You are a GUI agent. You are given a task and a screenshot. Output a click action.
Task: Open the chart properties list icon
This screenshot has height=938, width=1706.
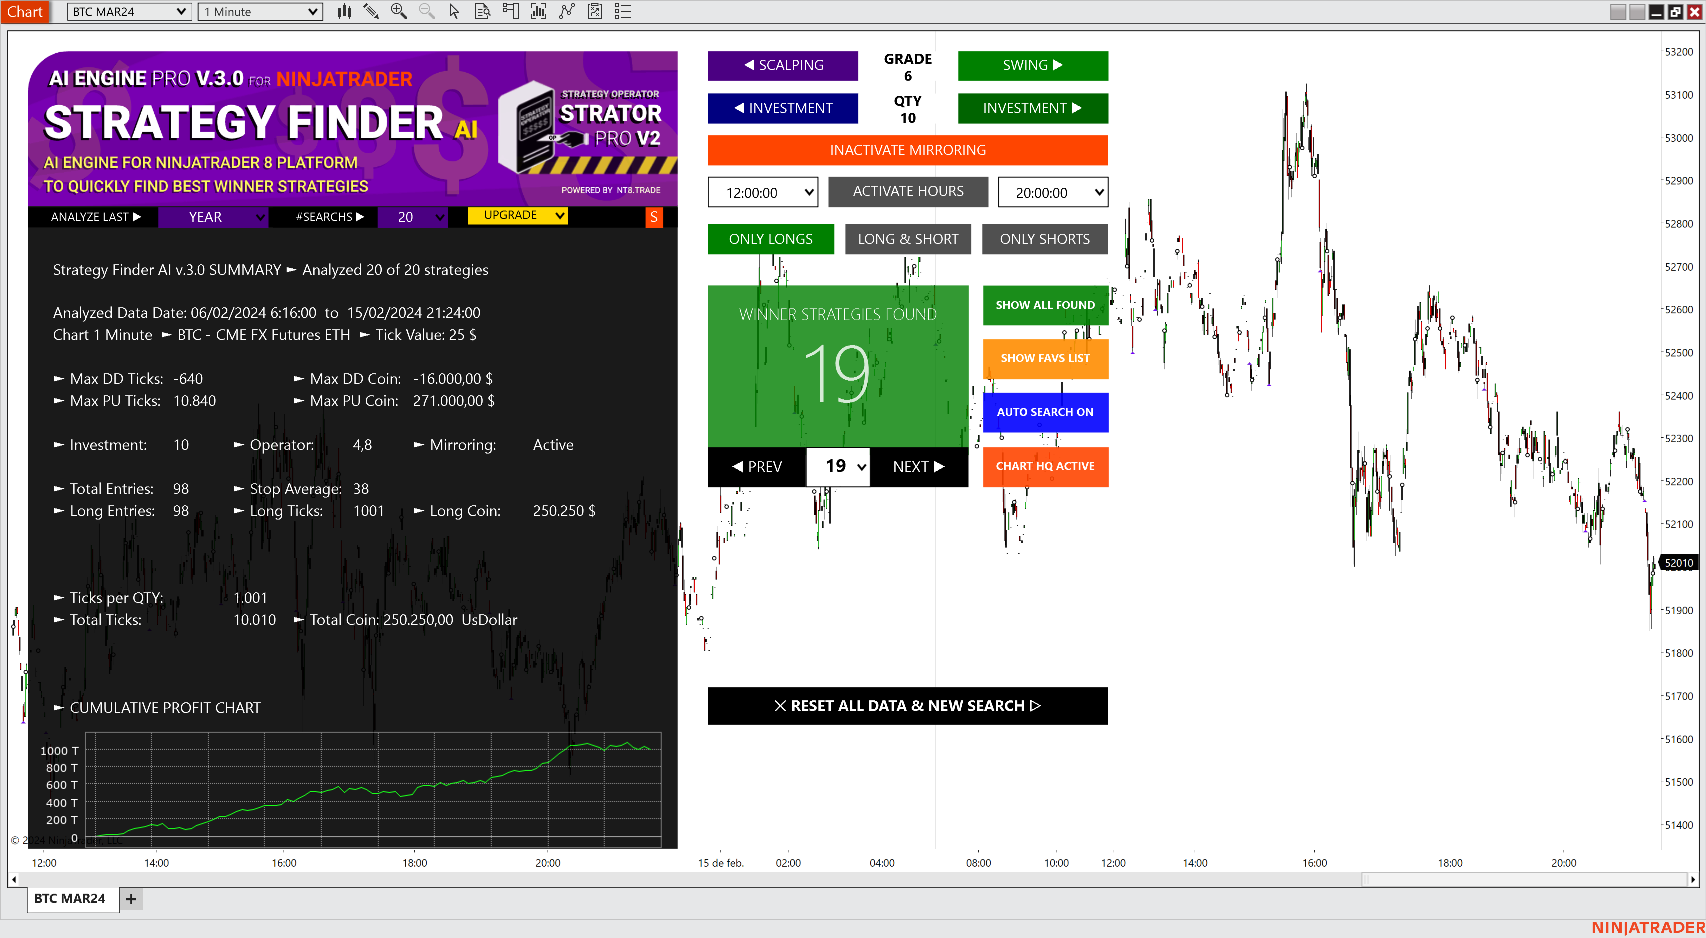coord(622,11)
